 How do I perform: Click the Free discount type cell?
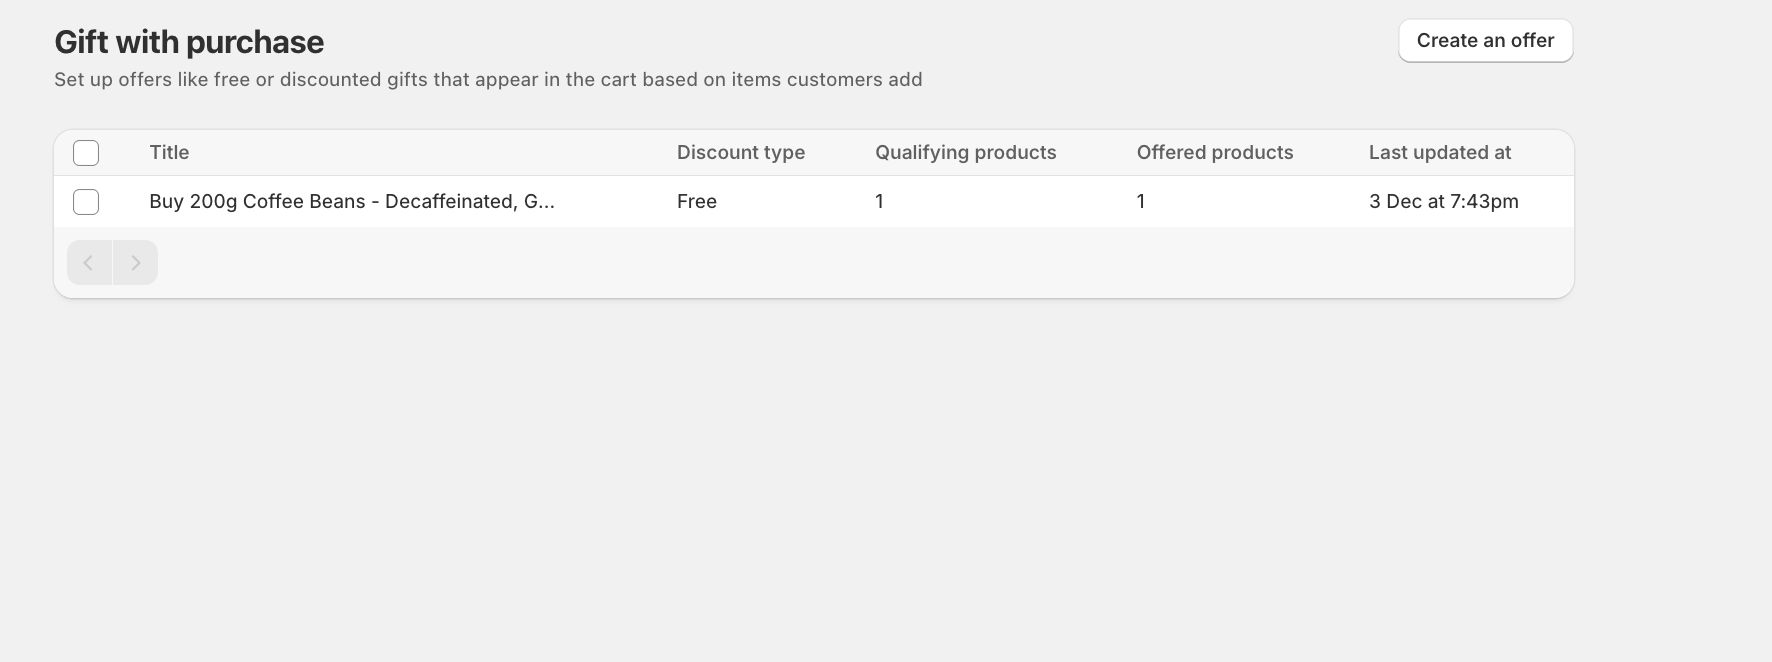[x=696, y=202]
